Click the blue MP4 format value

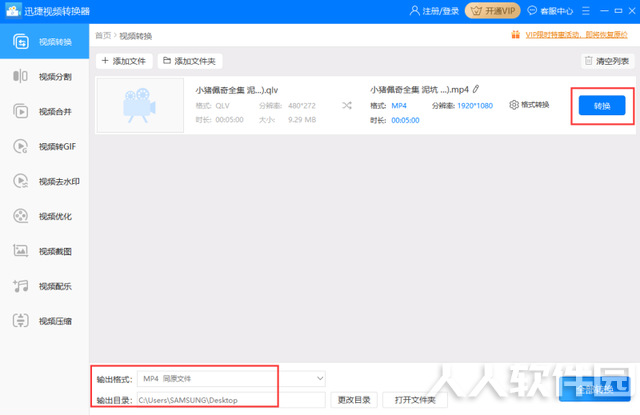(399, 106)
